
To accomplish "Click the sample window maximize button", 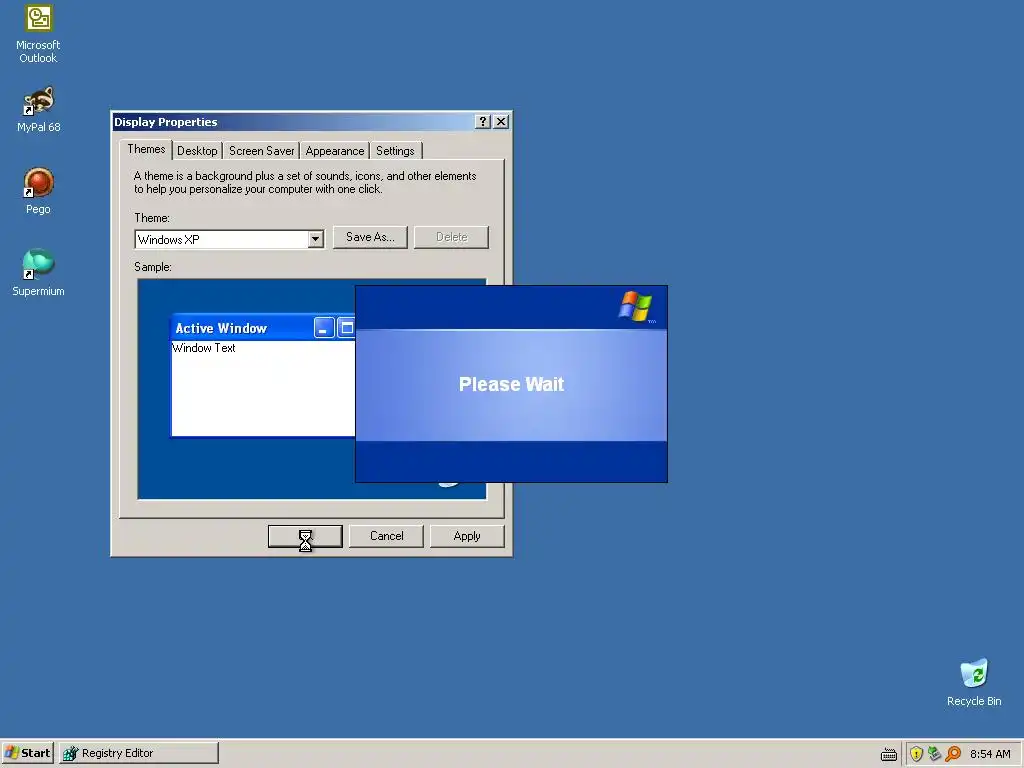I will tap(346, 328).
